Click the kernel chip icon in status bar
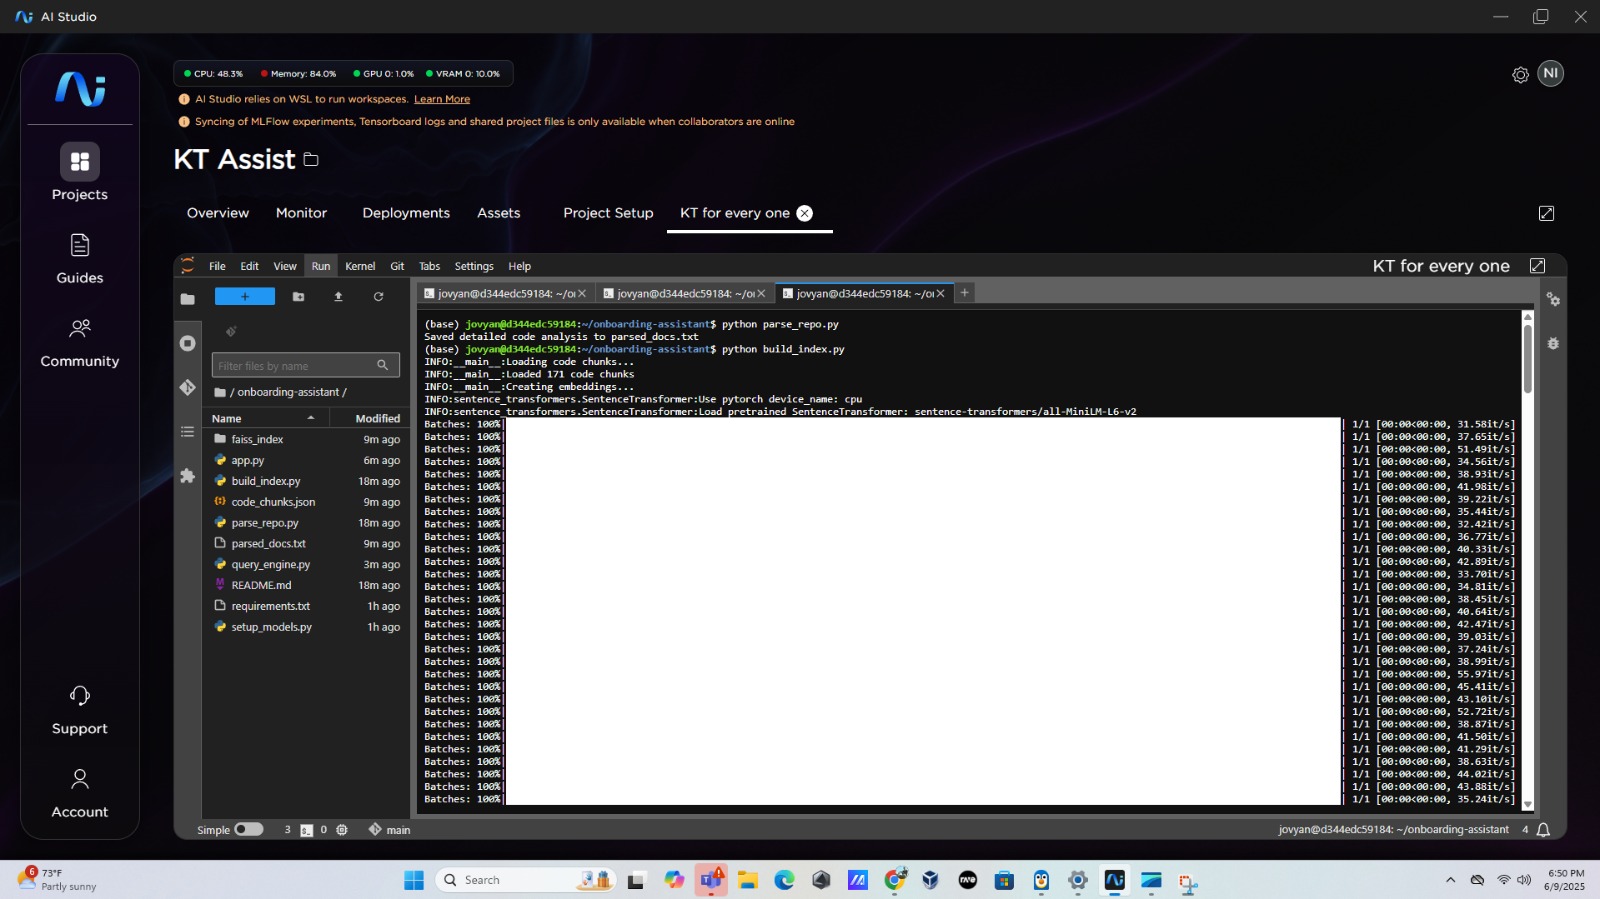Viewport: 1600px width, 899px height. (x=342, y=830)
